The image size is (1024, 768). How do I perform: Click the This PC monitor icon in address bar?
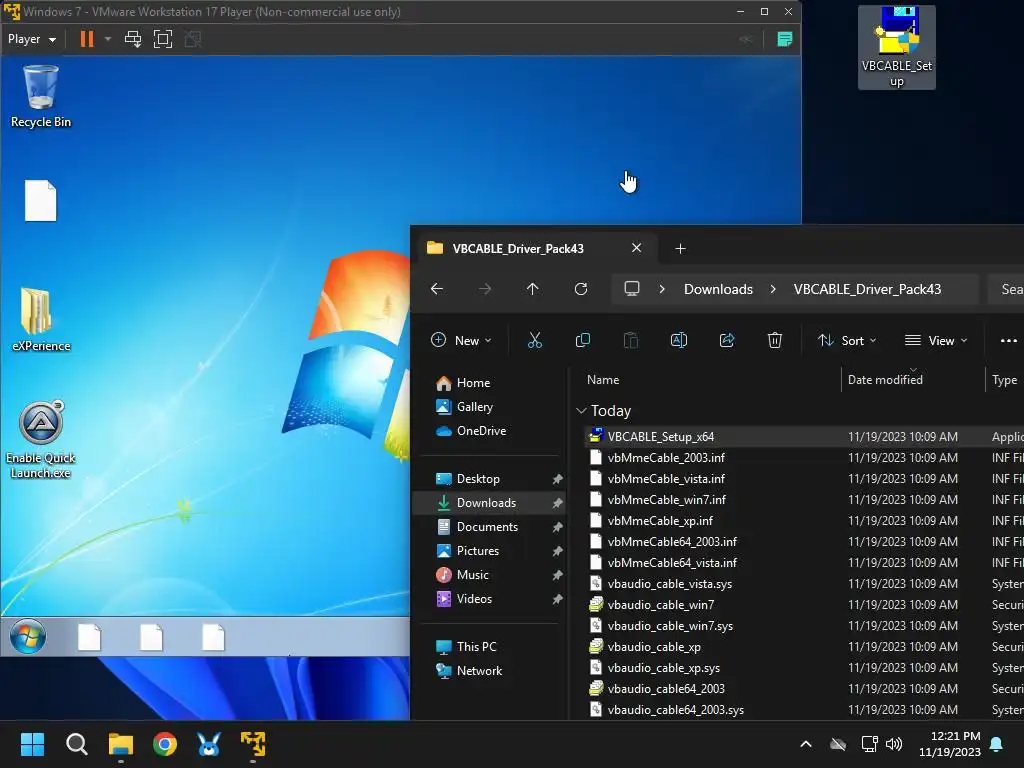pos(632,289)
